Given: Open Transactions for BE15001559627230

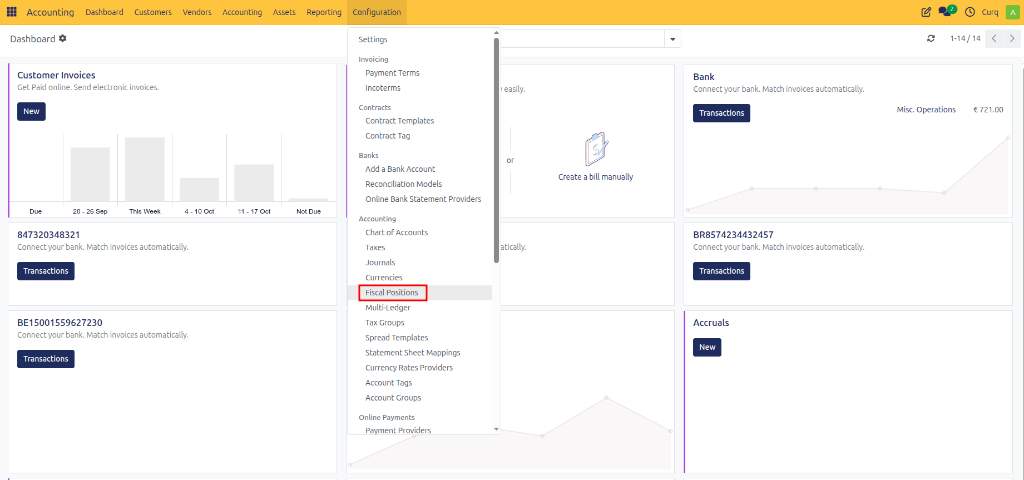Looking at the screenshot, I should [46, 359].
